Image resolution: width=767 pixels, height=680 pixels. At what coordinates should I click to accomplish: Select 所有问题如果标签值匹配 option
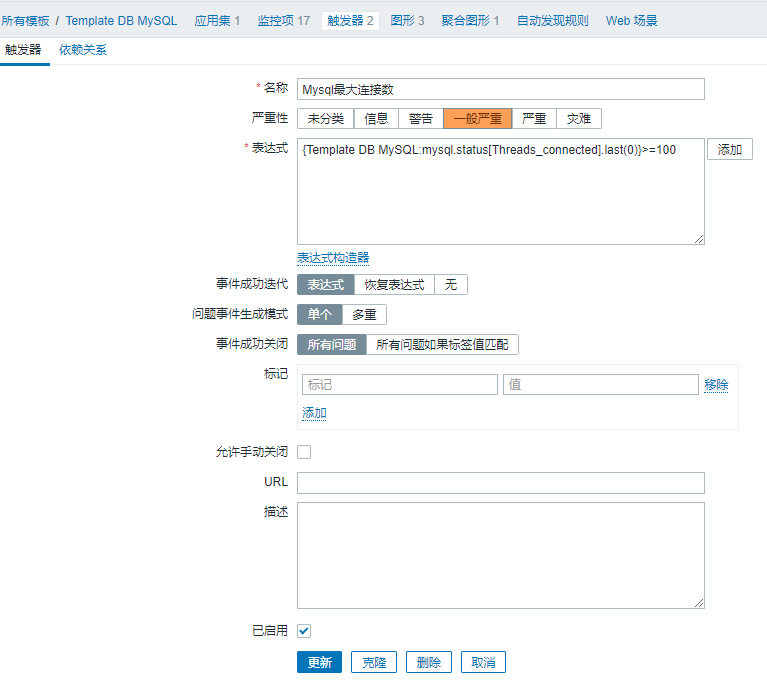tap(442, 344)
